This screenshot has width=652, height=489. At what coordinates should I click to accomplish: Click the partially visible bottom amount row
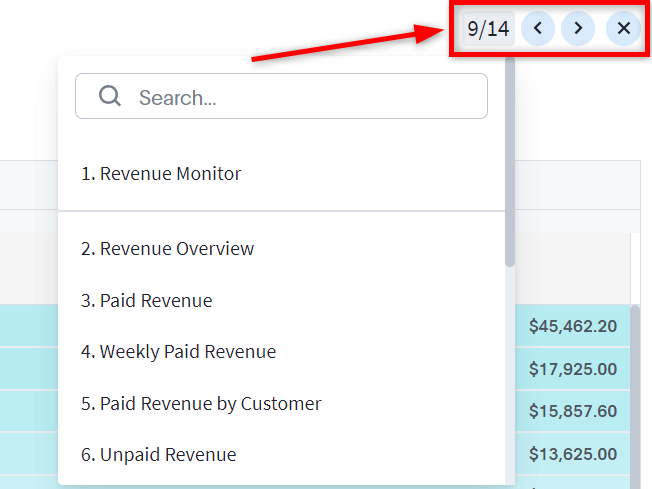[572, 483]
